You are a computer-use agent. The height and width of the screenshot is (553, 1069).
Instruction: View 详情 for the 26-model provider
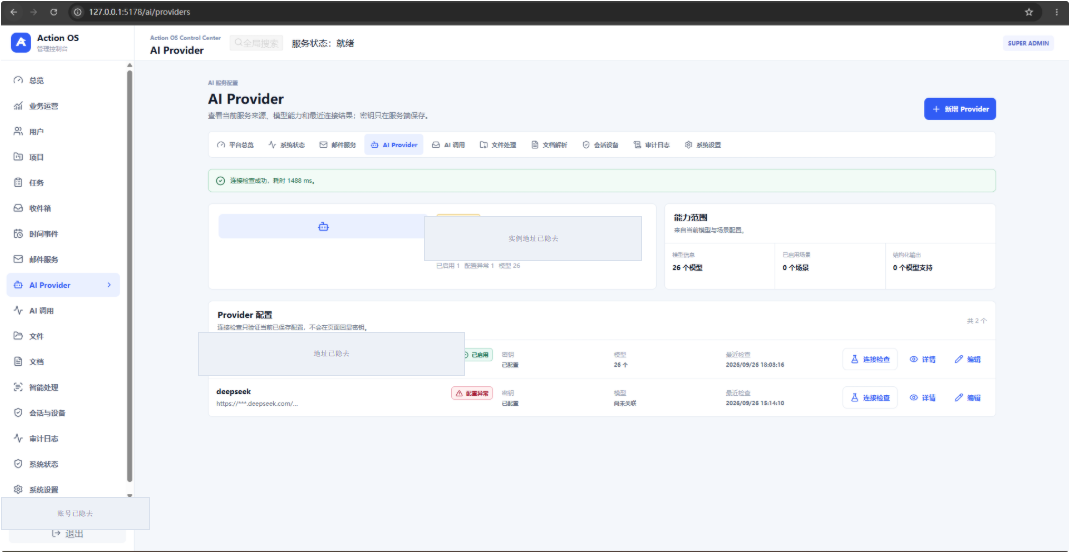922,359
